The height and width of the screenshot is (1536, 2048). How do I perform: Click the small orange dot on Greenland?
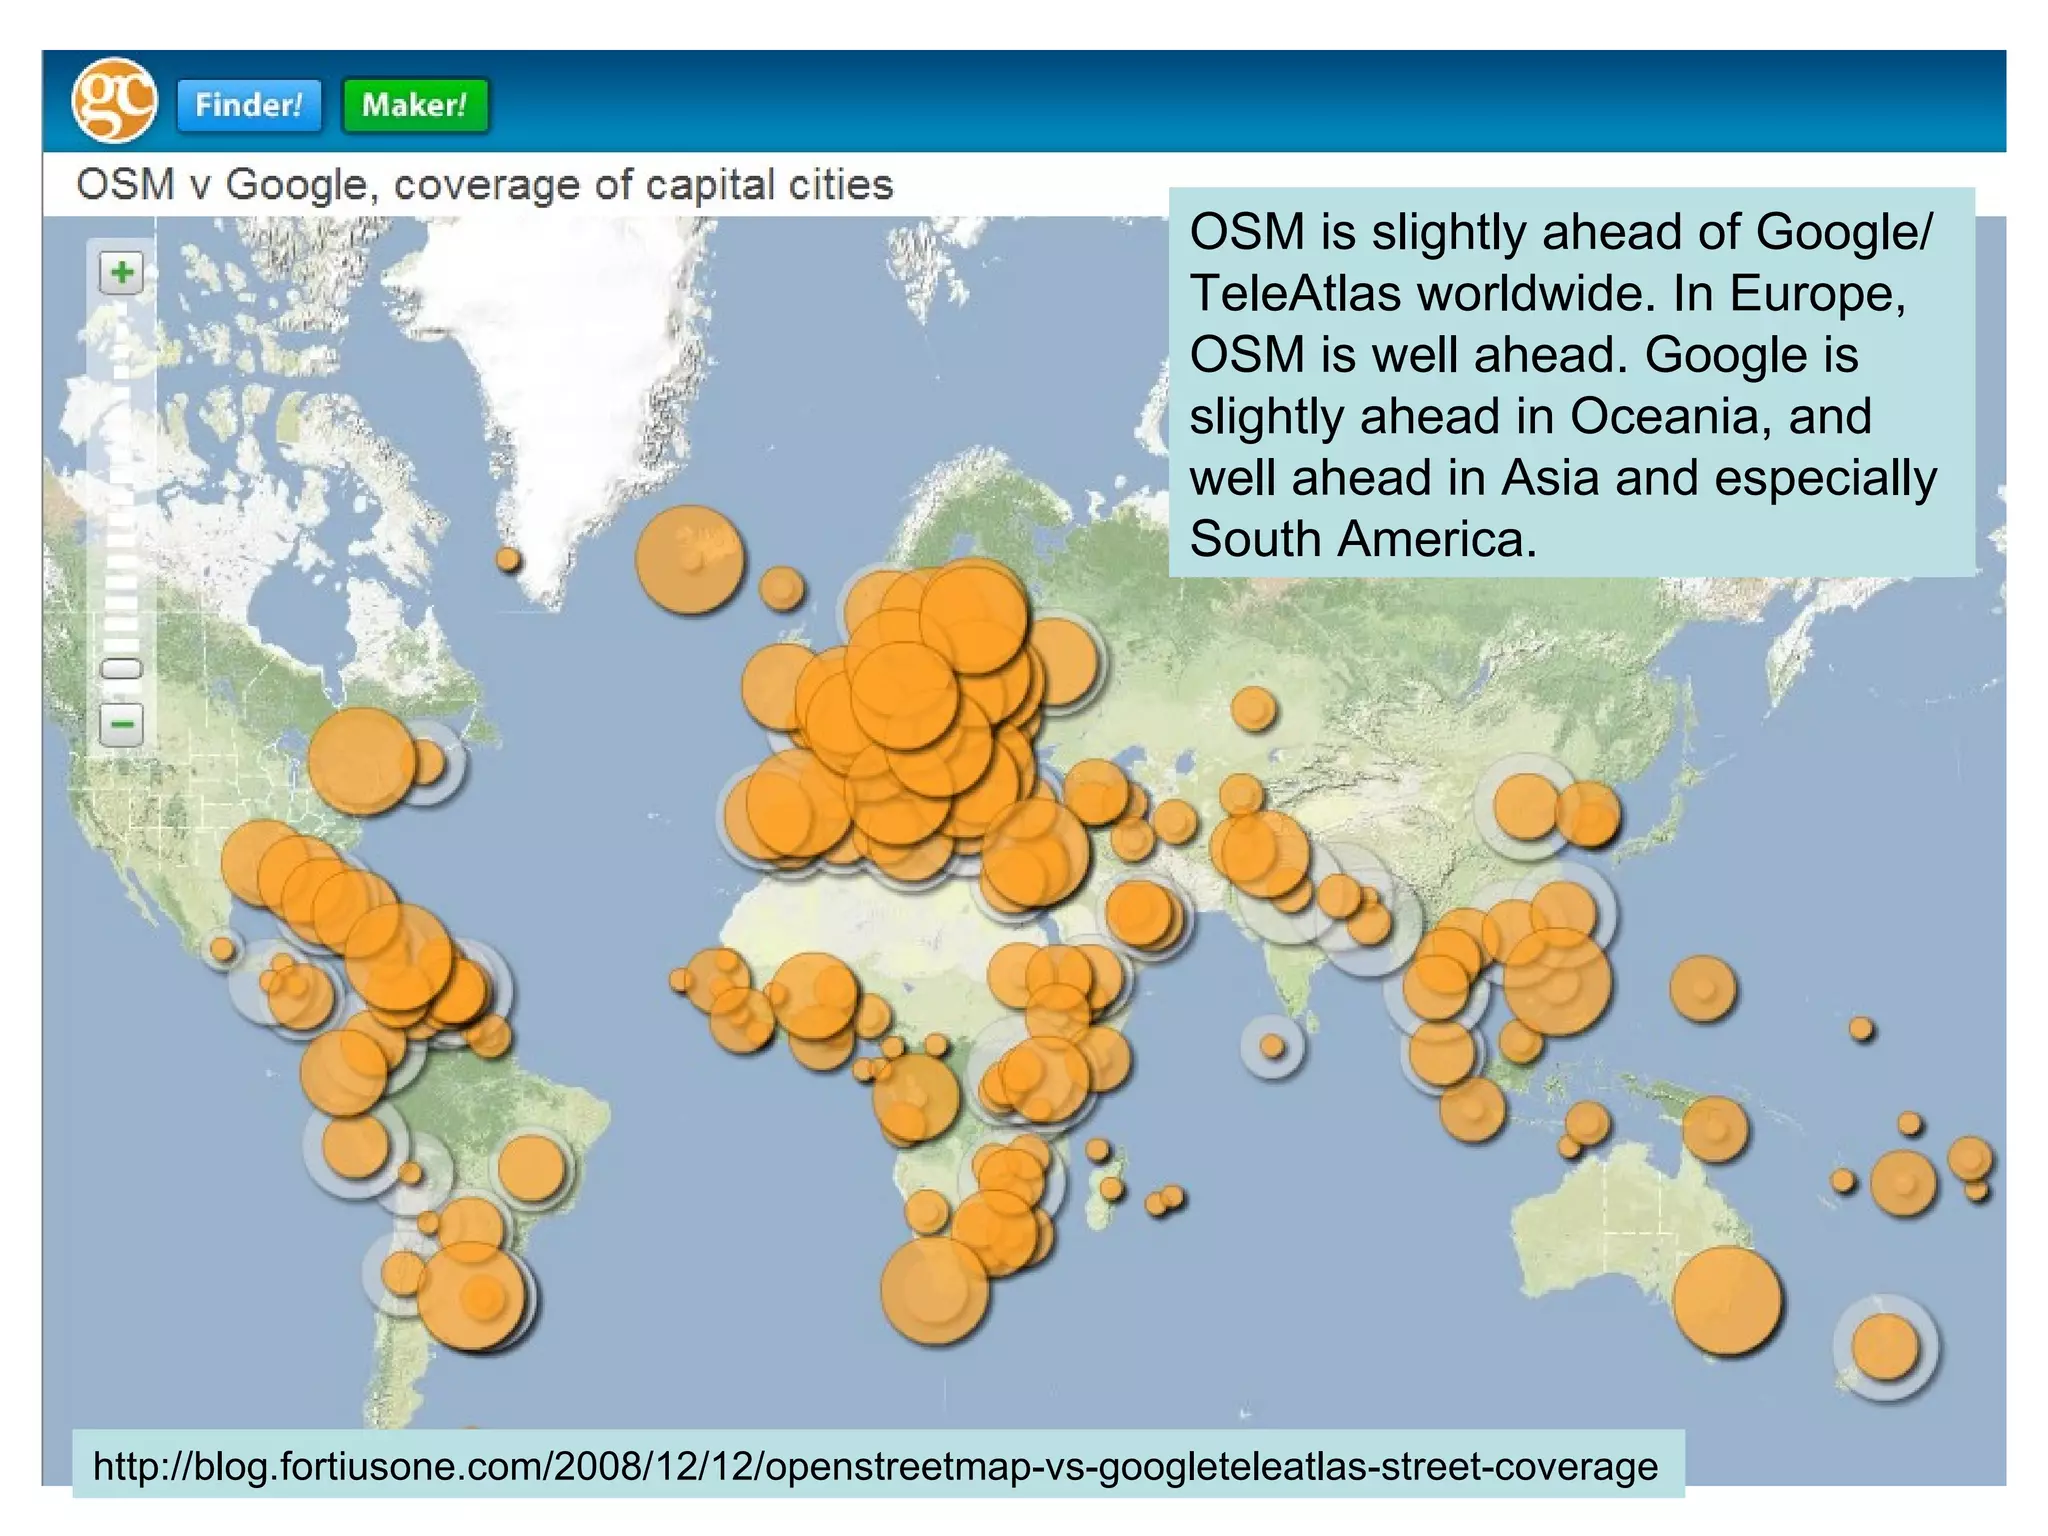tap(509, 559)
